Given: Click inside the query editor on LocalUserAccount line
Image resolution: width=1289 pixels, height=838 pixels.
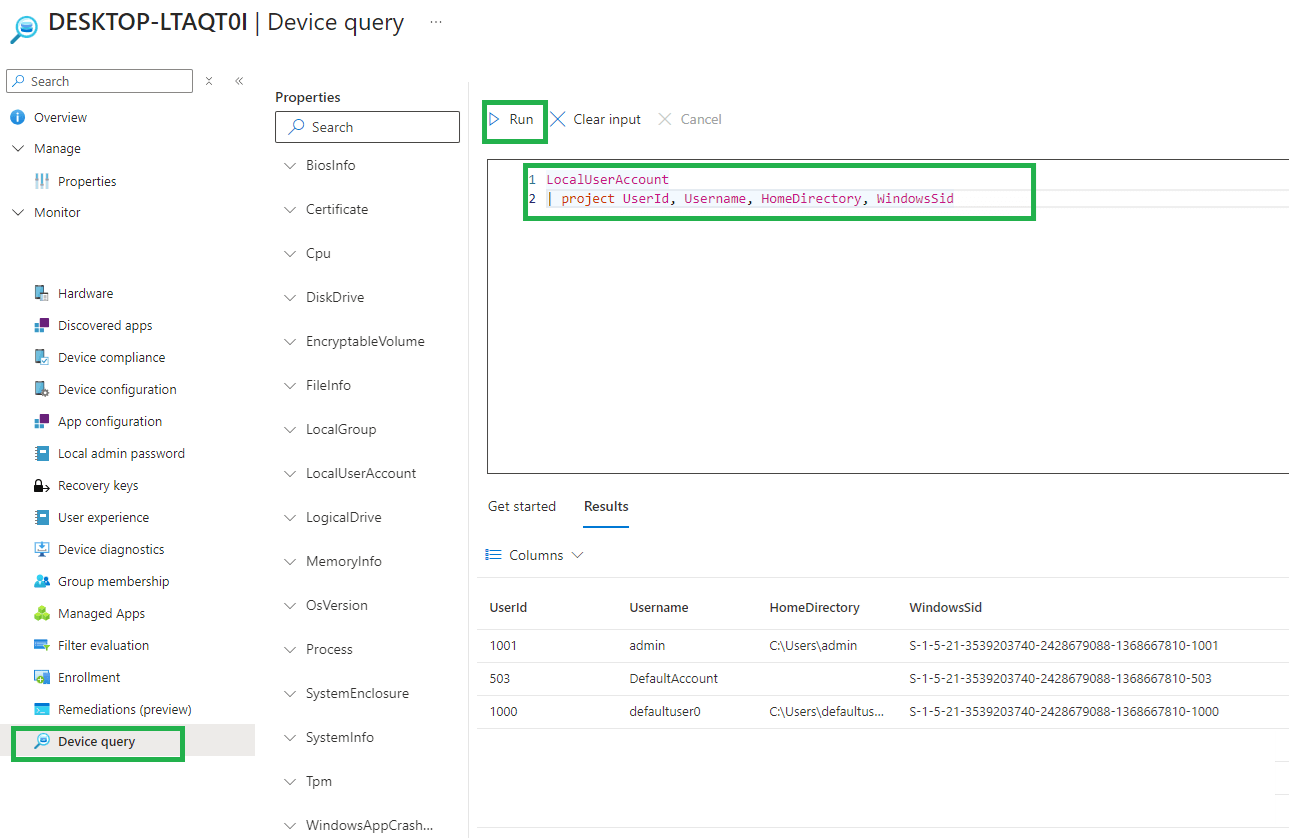Looking at the screenshot, I should tap(607, 179).
